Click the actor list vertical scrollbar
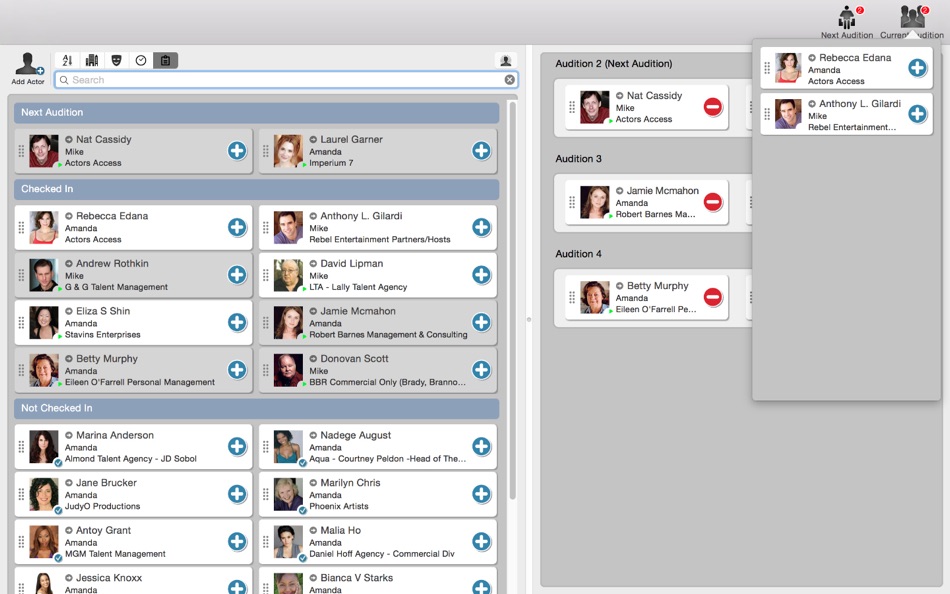Viewport: 950px width, 594px height. (513, 300)
